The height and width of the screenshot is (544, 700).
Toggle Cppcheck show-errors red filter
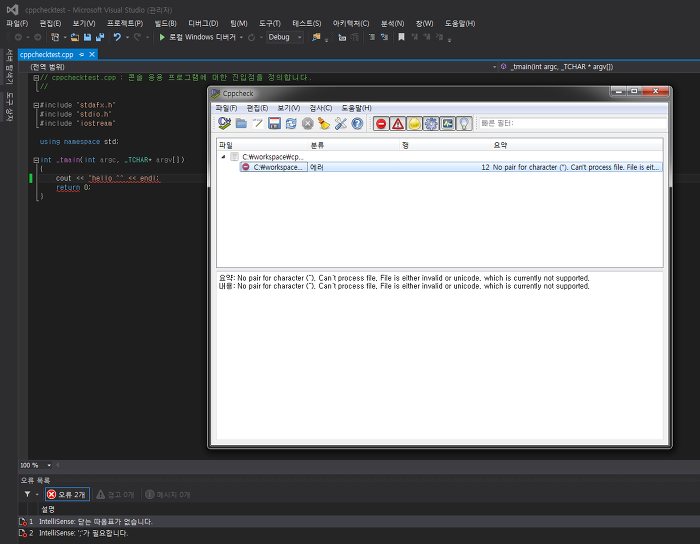click(x=381, y=123)
